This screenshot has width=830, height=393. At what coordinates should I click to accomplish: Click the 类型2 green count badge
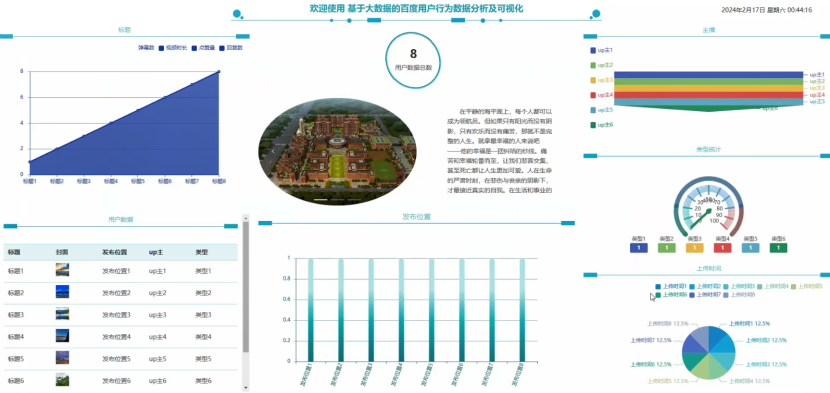667,248
